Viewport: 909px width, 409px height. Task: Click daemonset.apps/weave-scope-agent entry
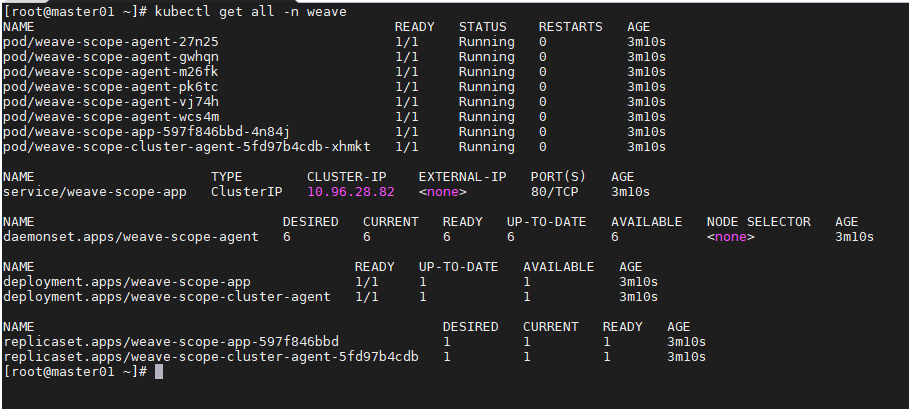pyautogui.click(x=131, y=237)
